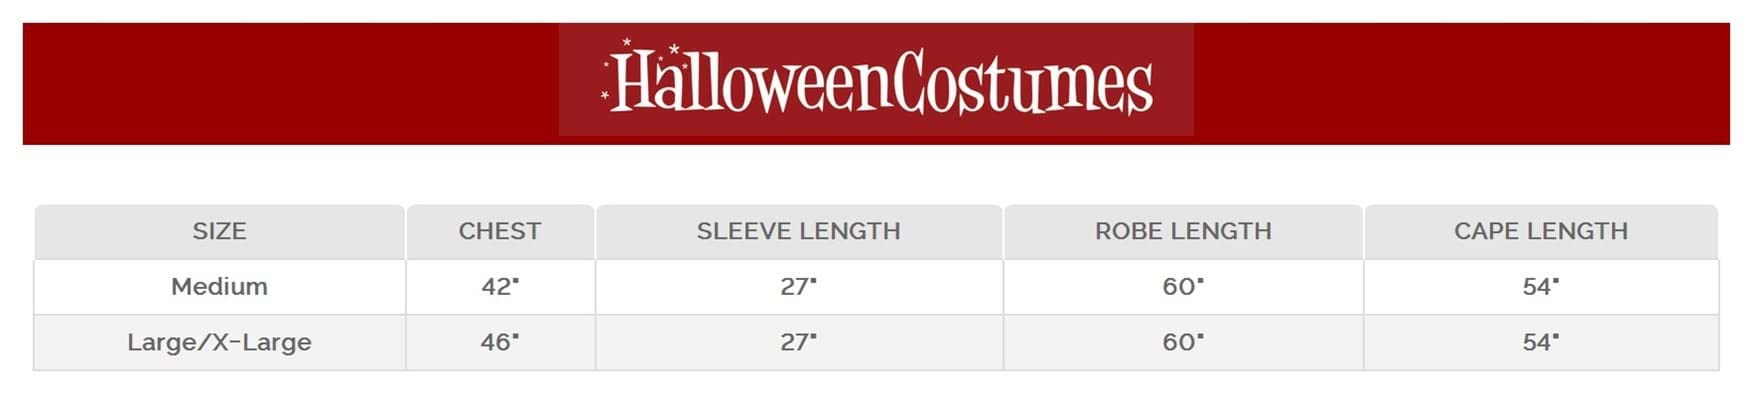Viewport: 1750px width, 404px height.
Task: Select the CHEST column header
Action: [500, 231]
